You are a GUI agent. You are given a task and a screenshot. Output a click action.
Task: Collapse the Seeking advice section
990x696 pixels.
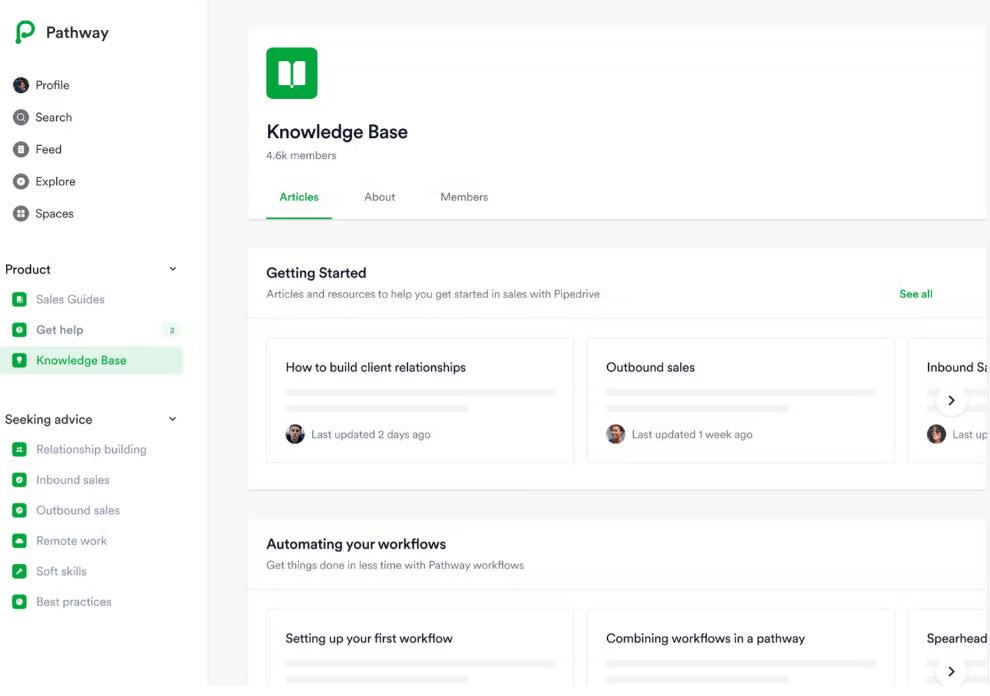[170, 418]
